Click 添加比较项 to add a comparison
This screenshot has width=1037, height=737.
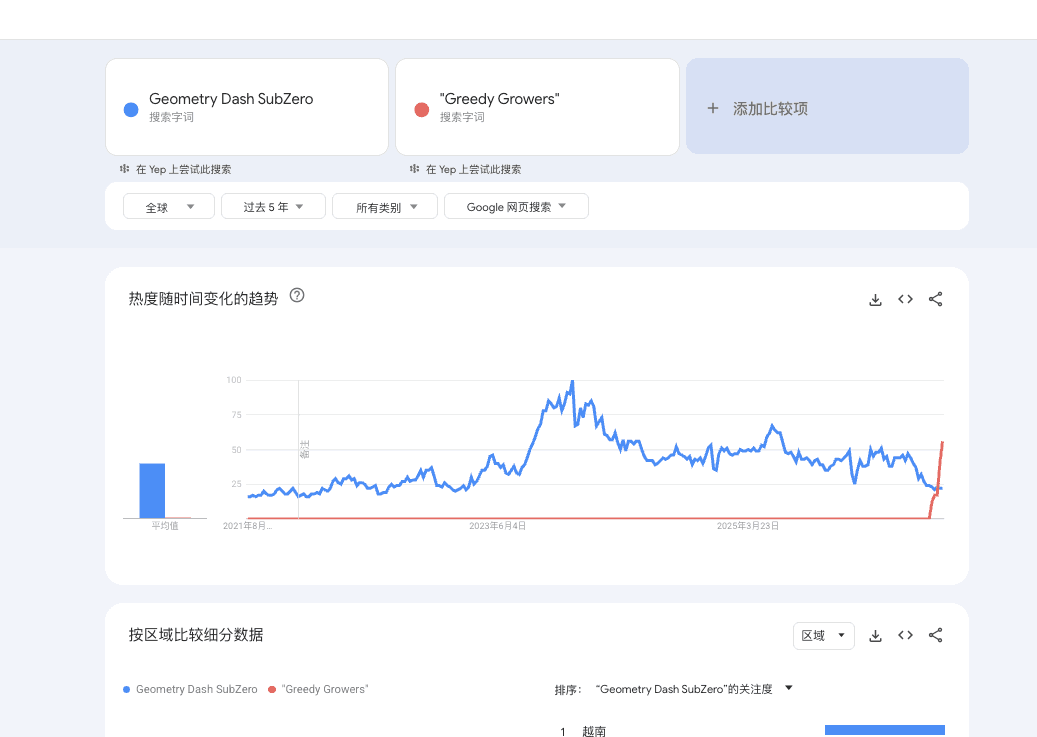click(827, 107)
